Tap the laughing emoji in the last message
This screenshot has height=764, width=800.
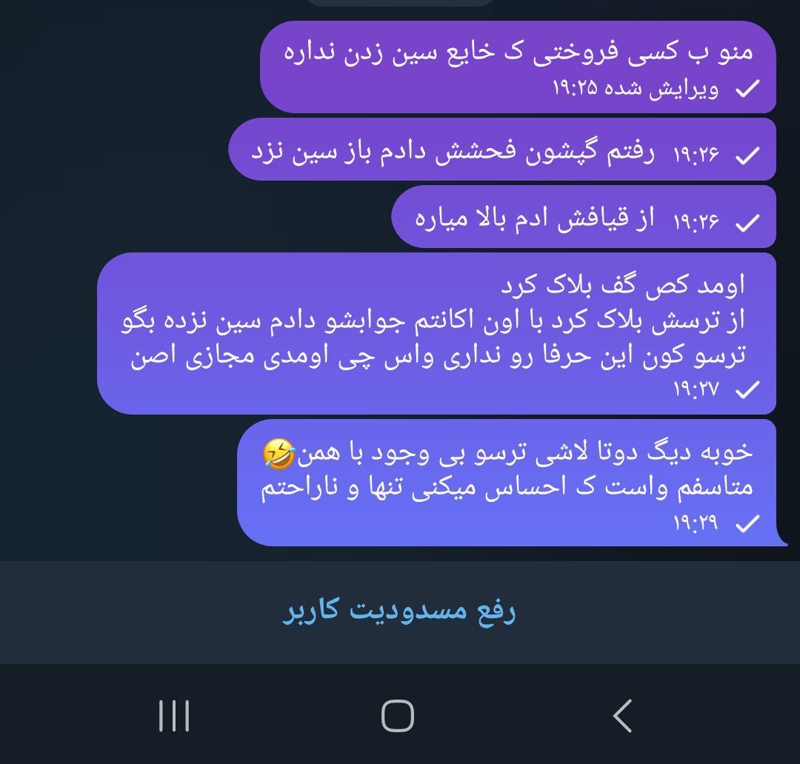[279, 454]
